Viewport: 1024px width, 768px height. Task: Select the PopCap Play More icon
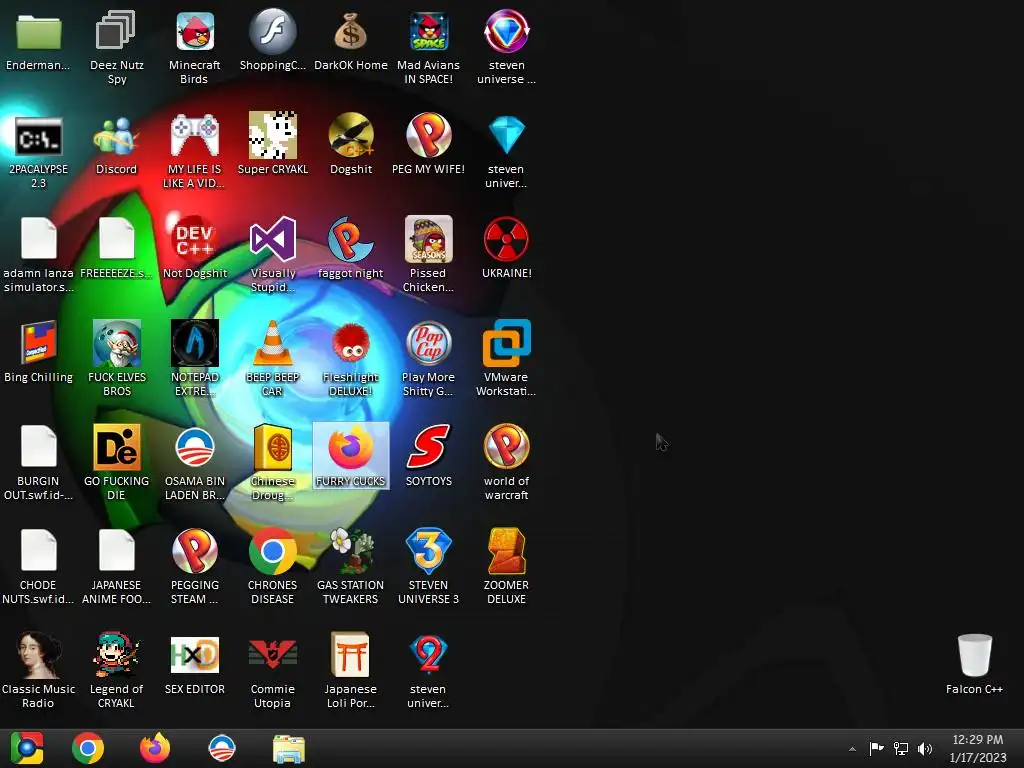click(x=428, y=344)
